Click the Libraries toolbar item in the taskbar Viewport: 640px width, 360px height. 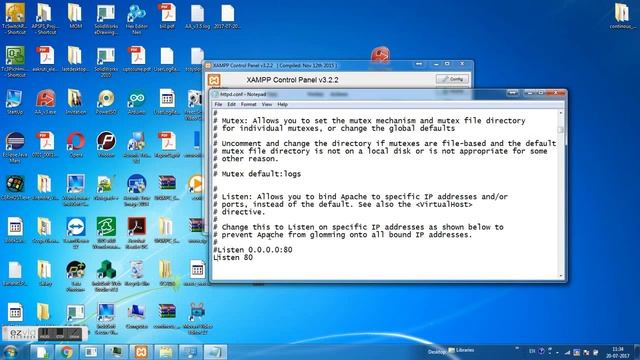[x=461, y=350]
